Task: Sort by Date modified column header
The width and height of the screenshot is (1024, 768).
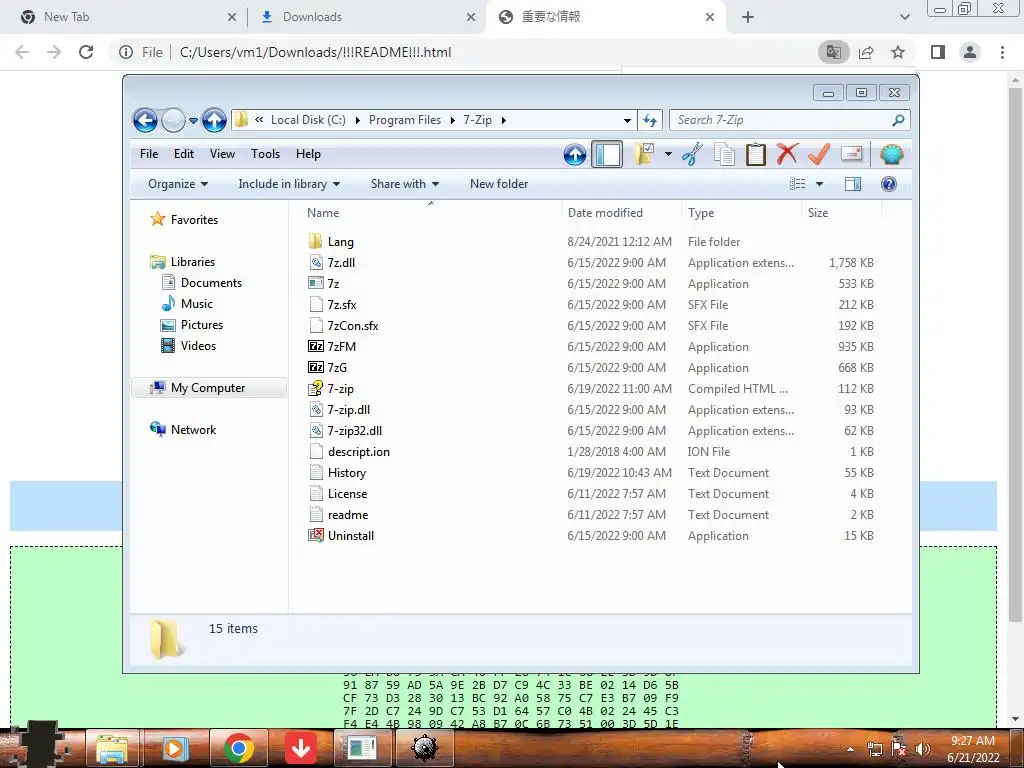Action: [620, 213]
